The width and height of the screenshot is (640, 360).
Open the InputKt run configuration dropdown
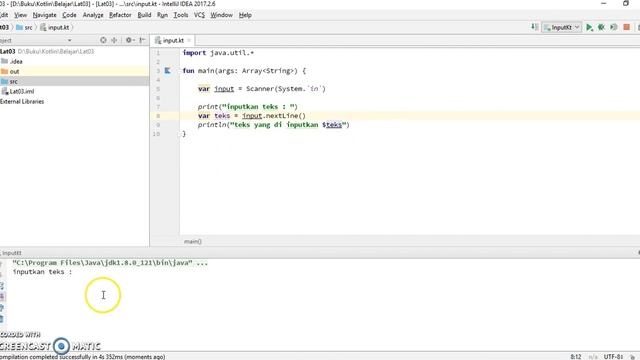pyautogui.click(x=561, y=27)
